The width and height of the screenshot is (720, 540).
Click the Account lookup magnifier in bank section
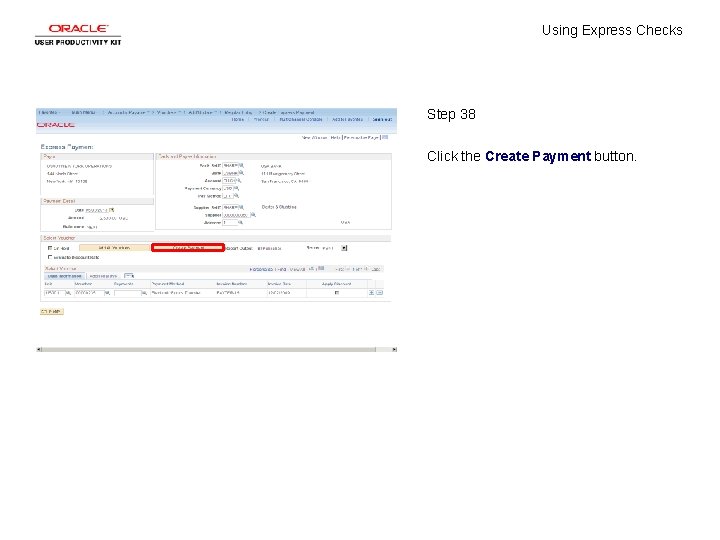pyautogui.click(x=239, y=180)
